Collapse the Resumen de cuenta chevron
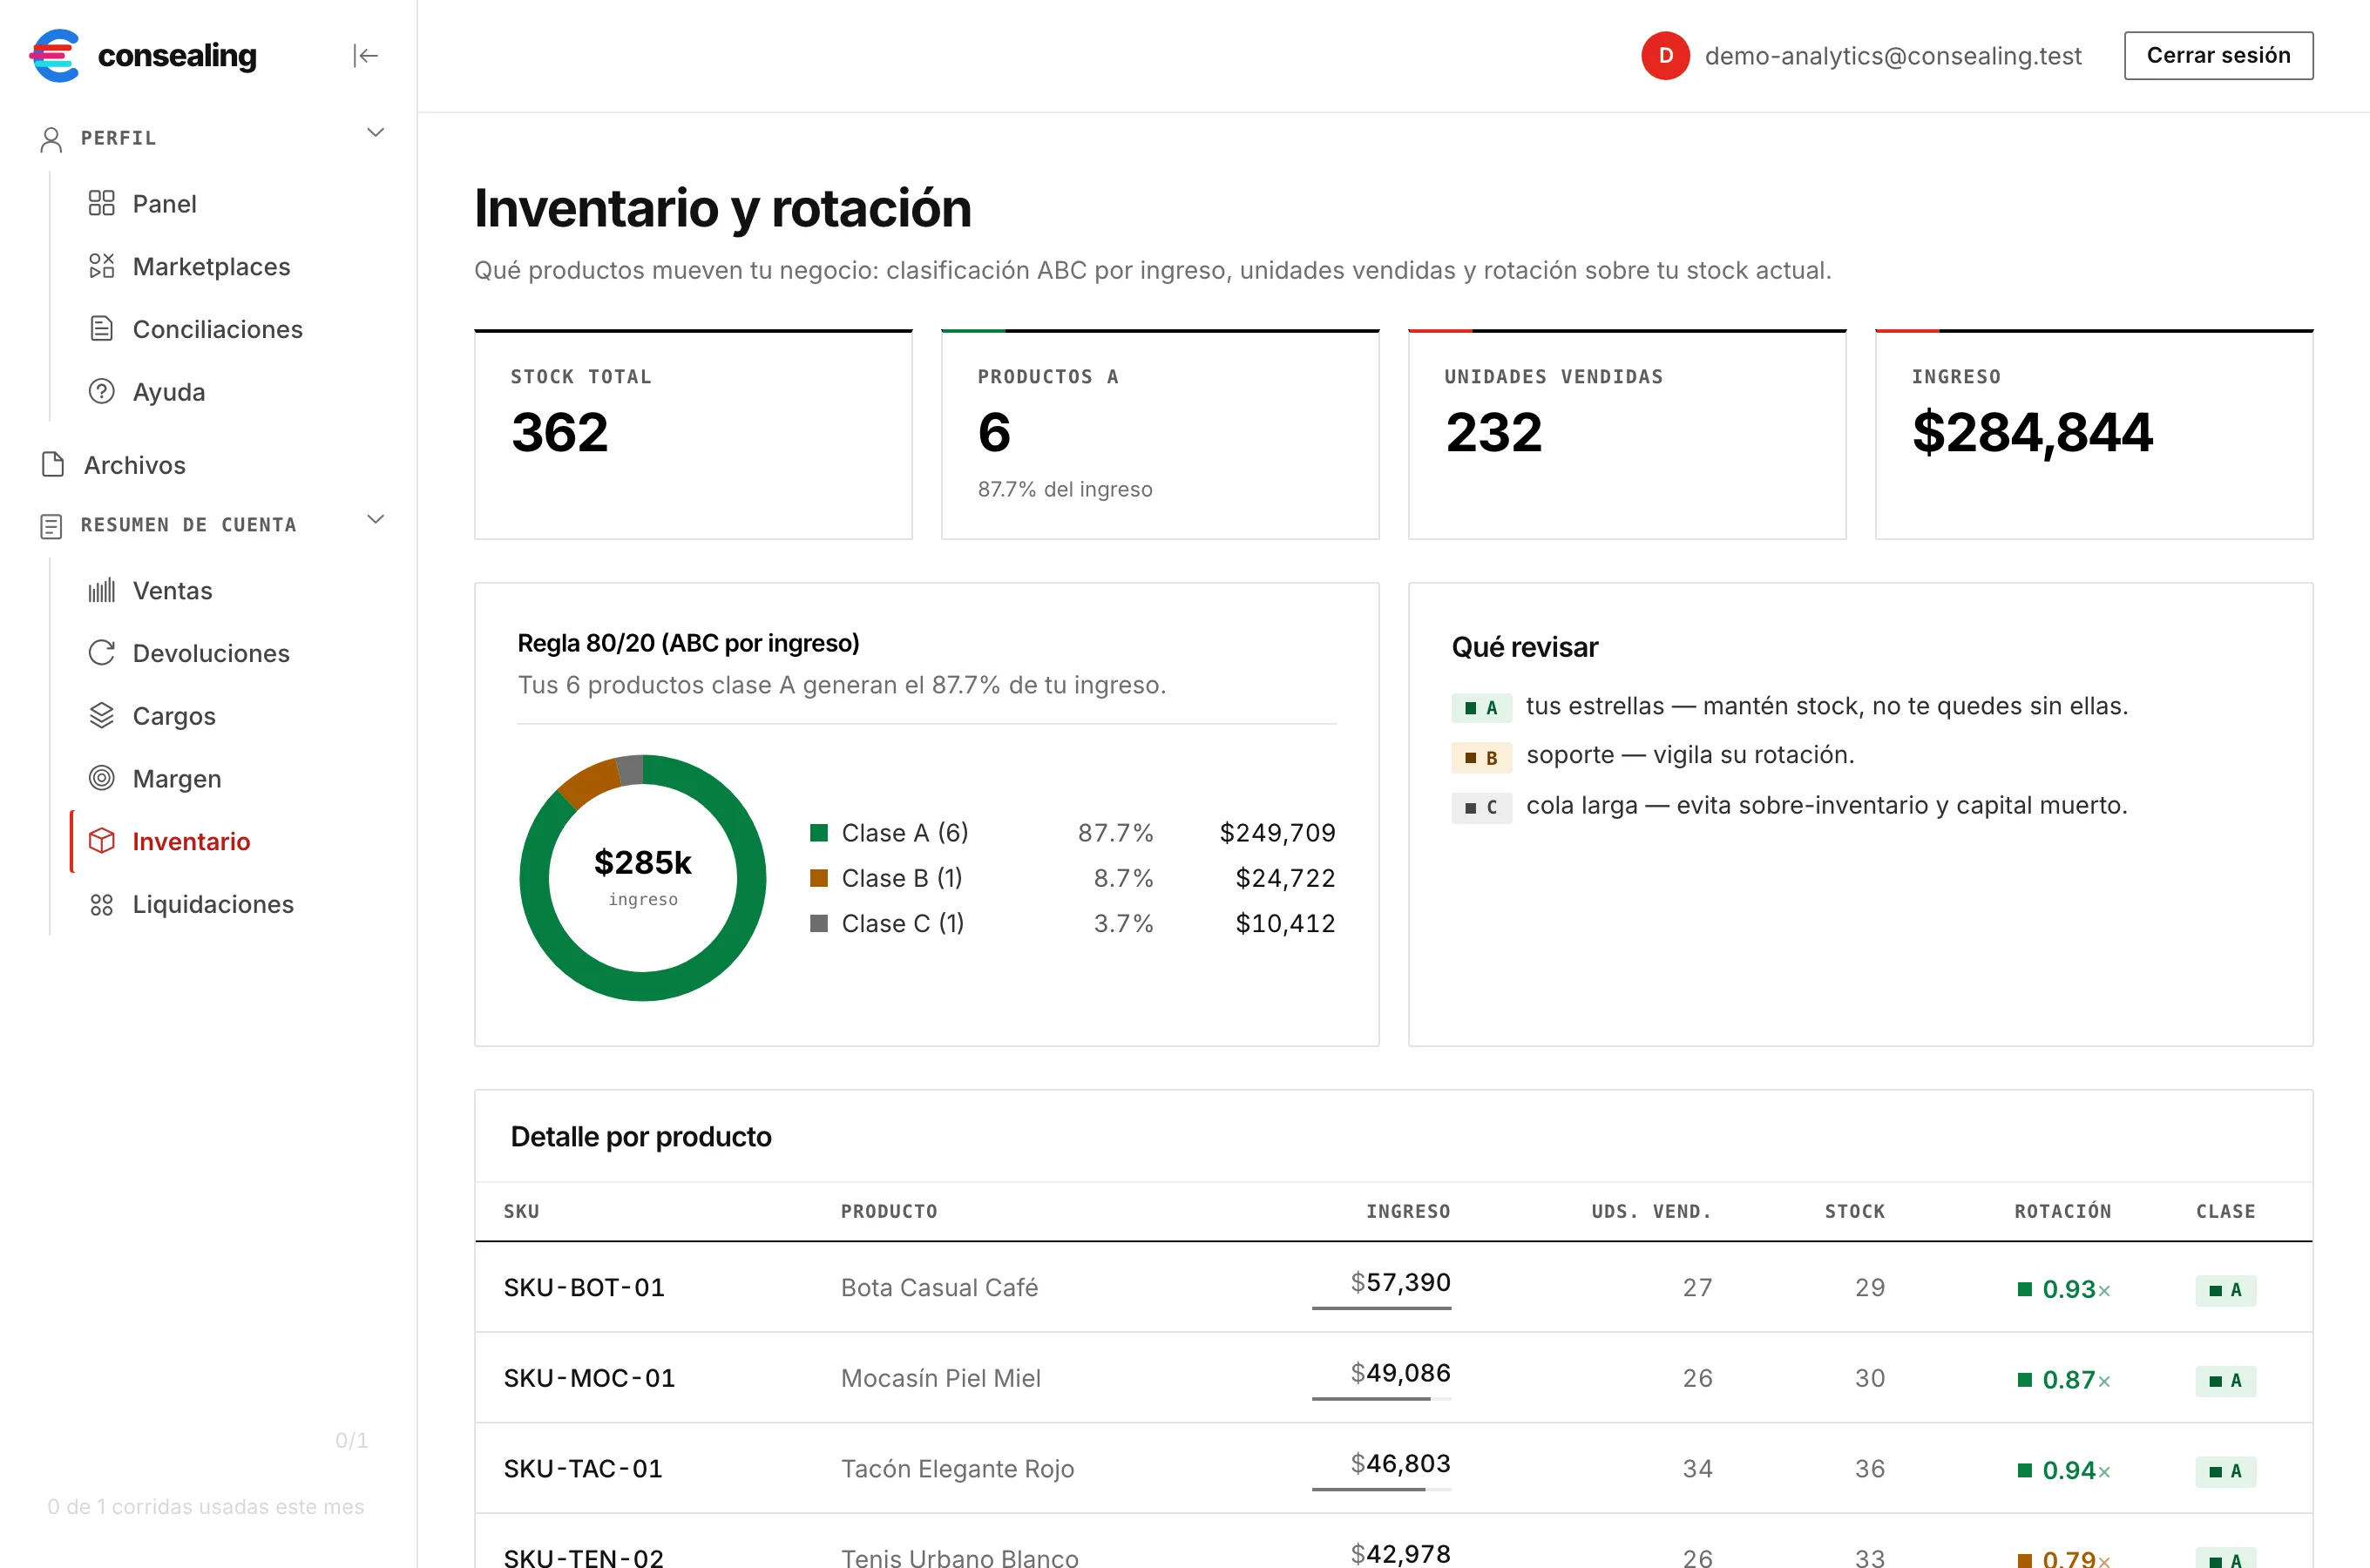The height and width of the screenshot is (1568, 2370). click(376, 519)
